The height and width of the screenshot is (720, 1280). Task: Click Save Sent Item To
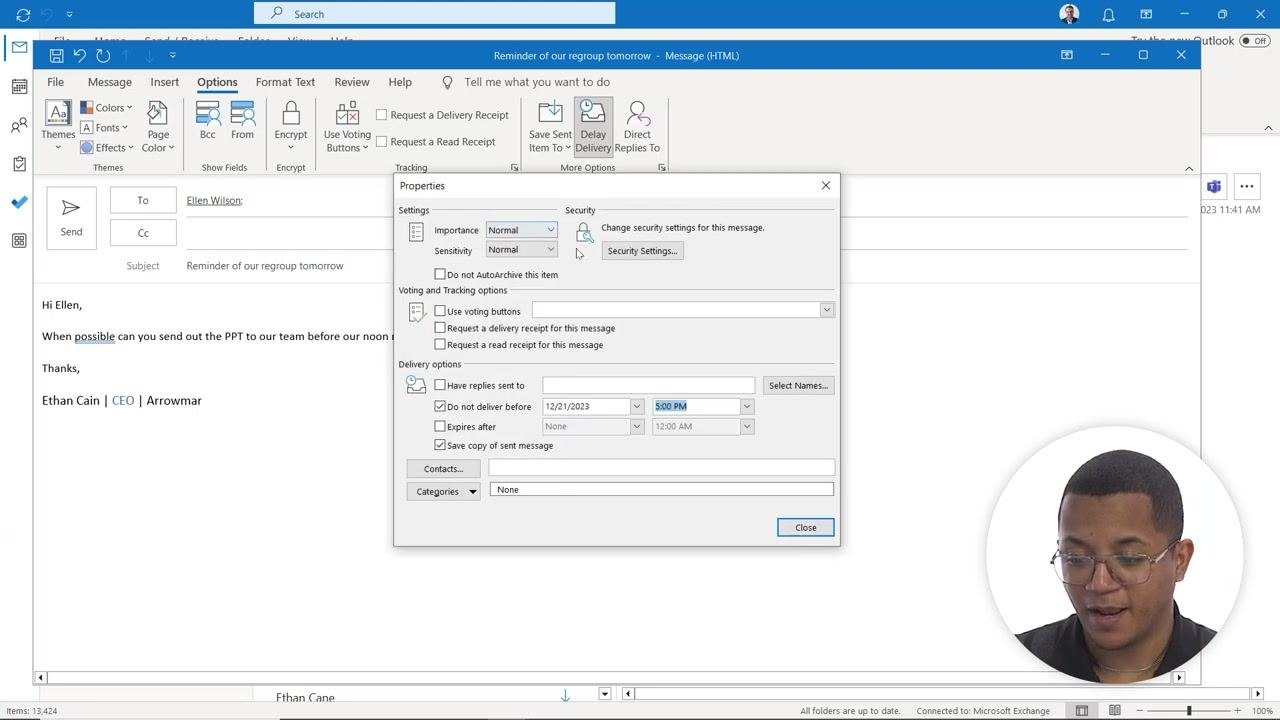point(550,127)
